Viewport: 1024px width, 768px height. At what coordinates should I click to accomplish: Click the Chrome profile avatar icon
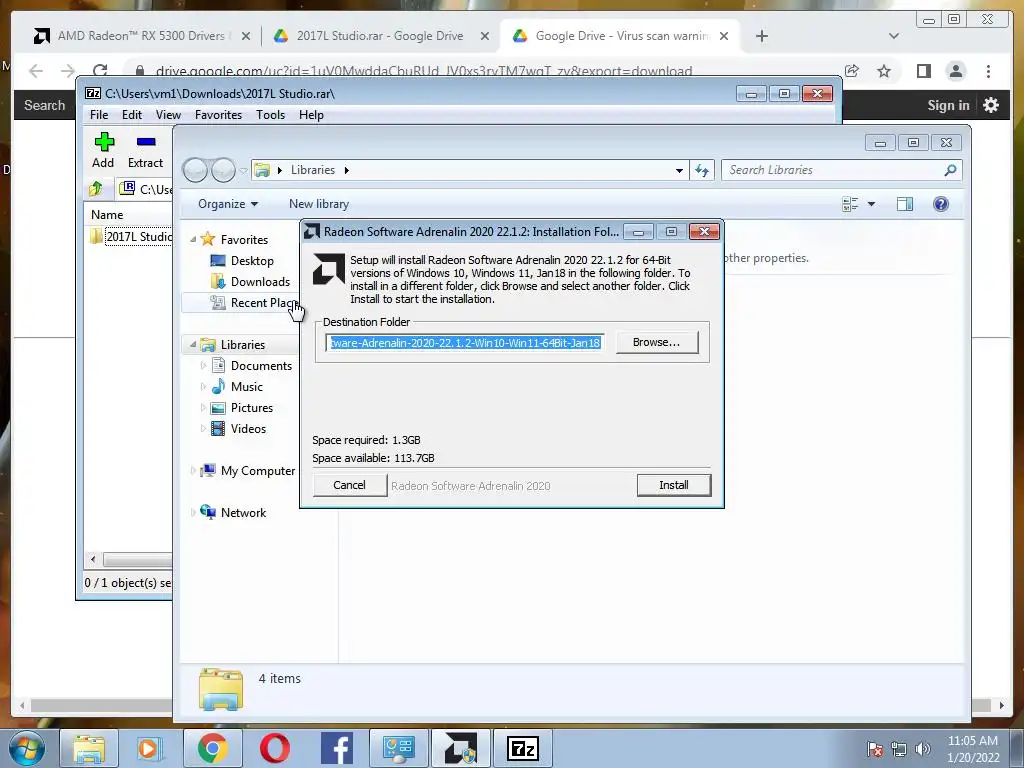[x=956, y=71]
